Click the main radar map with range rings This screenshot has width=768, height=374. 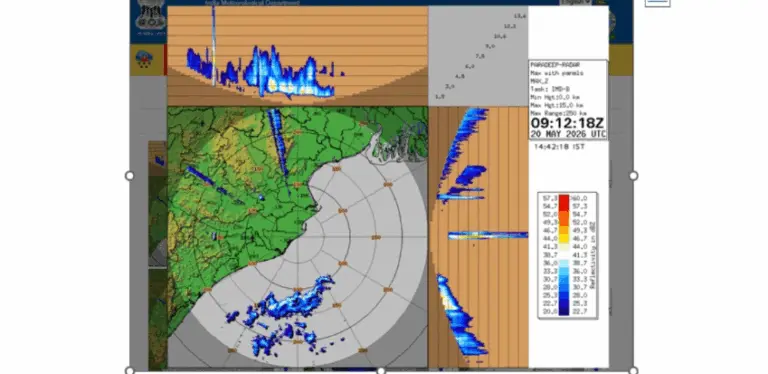click(298, 237)
